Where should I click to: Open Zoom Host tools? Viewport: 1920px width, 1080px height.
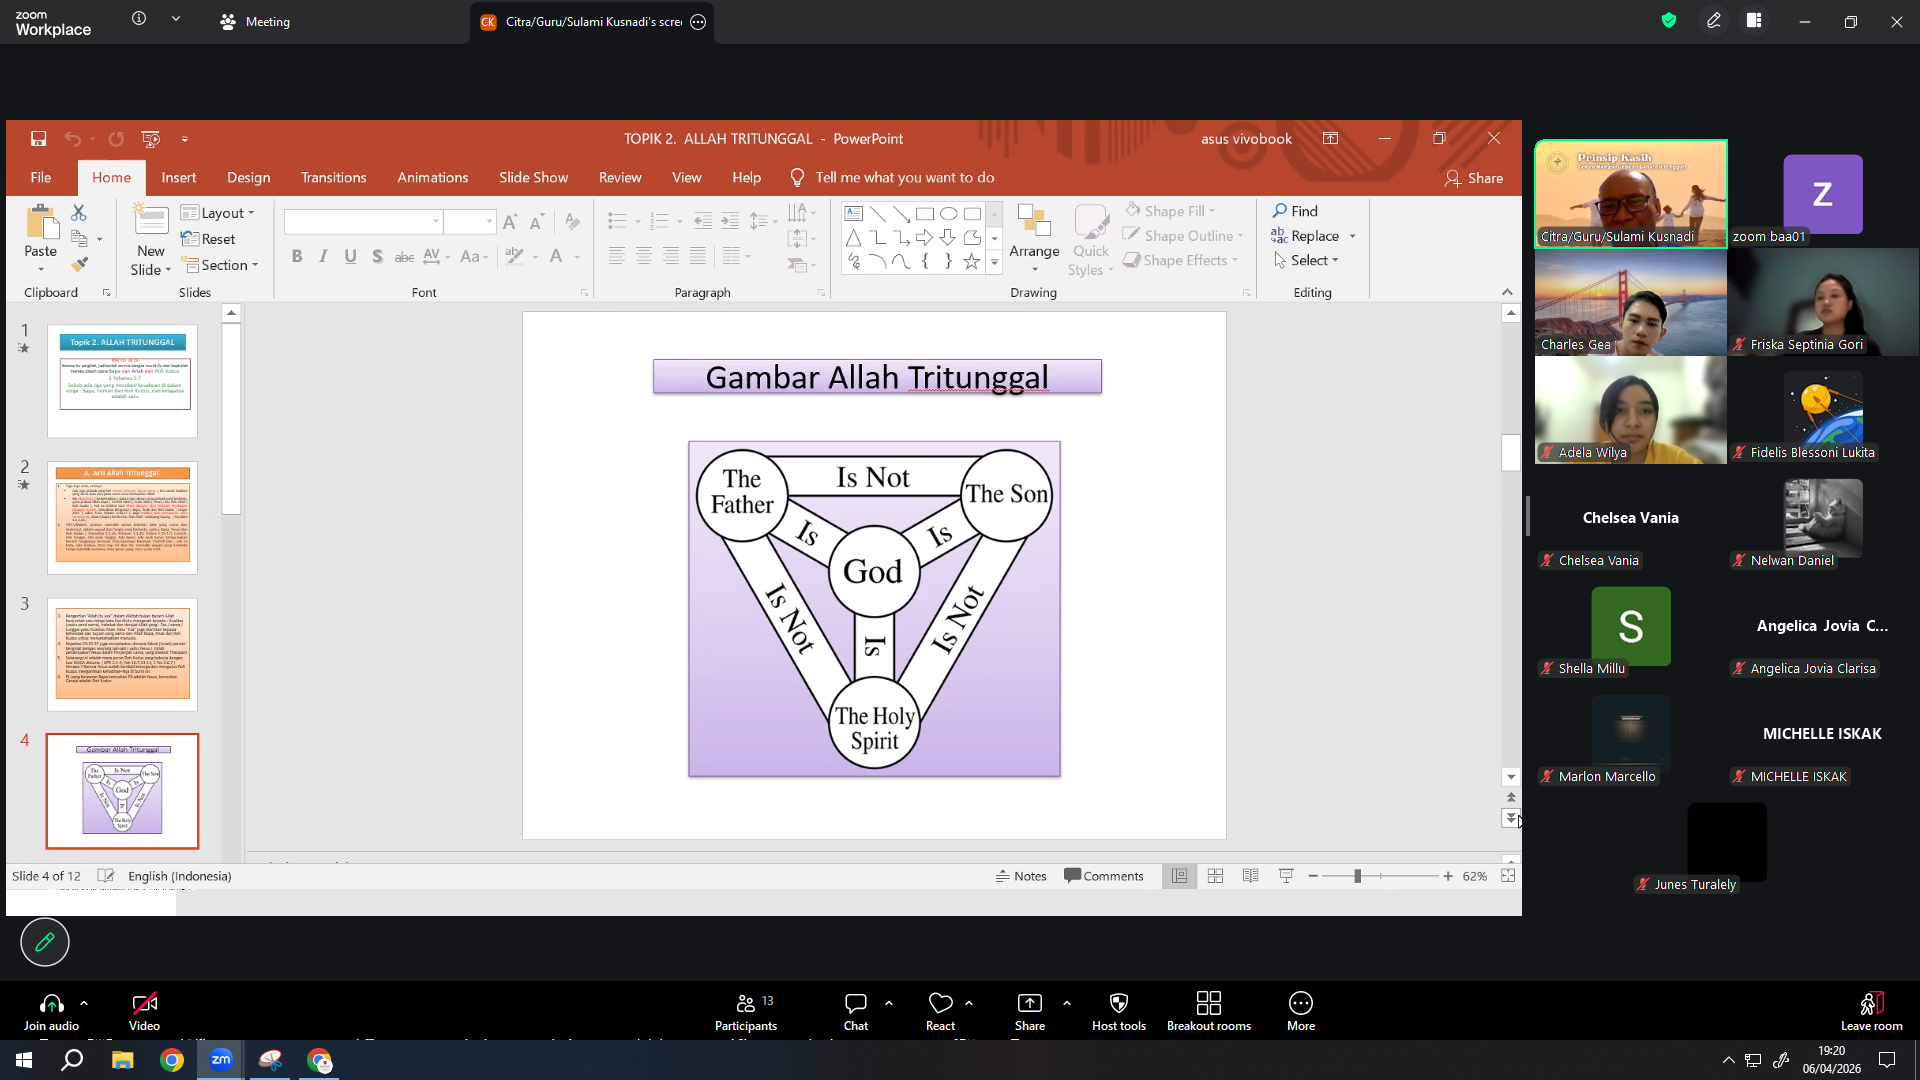[x=1119, y=1011]
